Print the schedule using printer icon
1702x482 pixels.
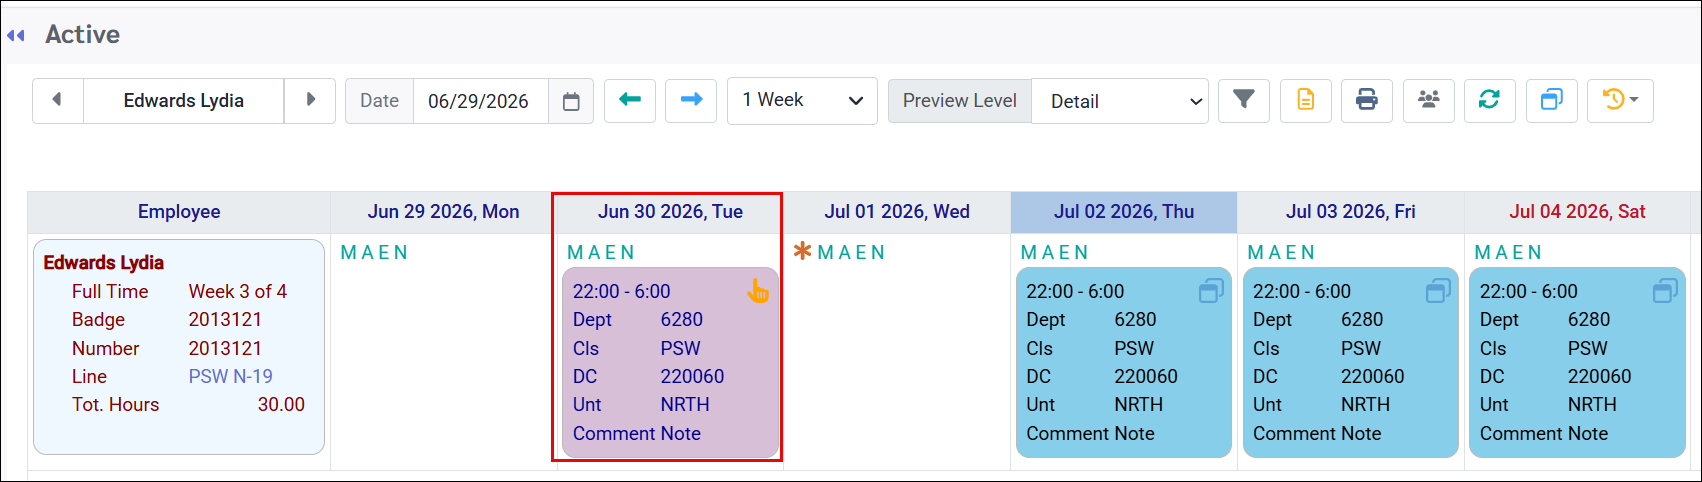point(1367,100)
